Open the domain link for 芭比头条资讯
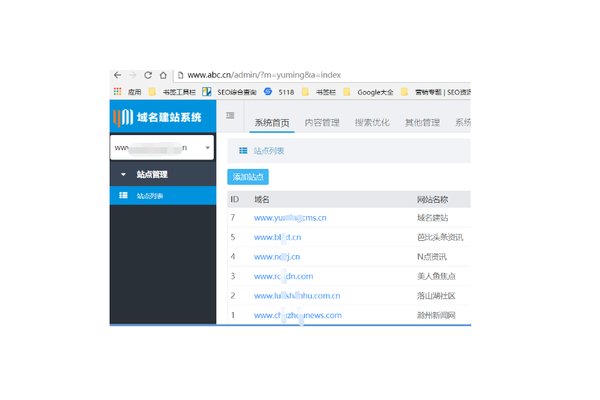Screen dimensions: 600x400 (x=277, y=237)
